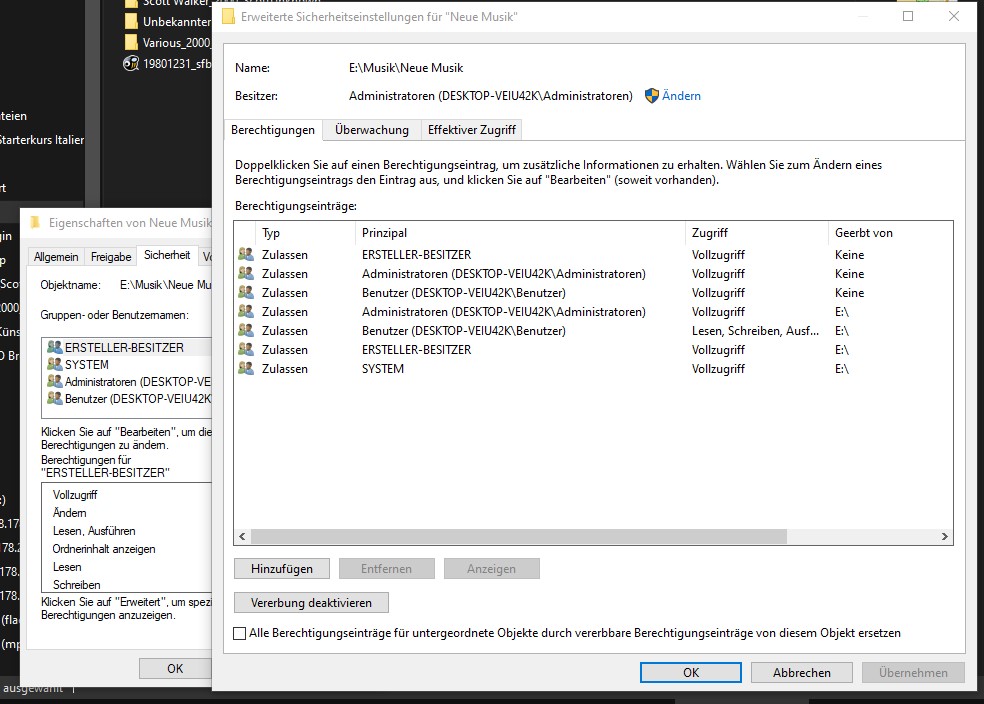Click the shield icon beside Ändern
The image size is (984, 704).
point(651,96)
